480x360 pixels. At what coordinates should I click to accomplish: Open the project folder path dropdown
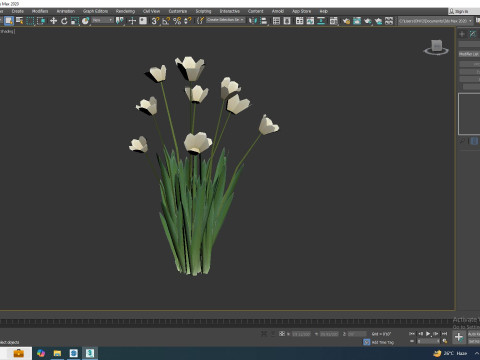436,21
